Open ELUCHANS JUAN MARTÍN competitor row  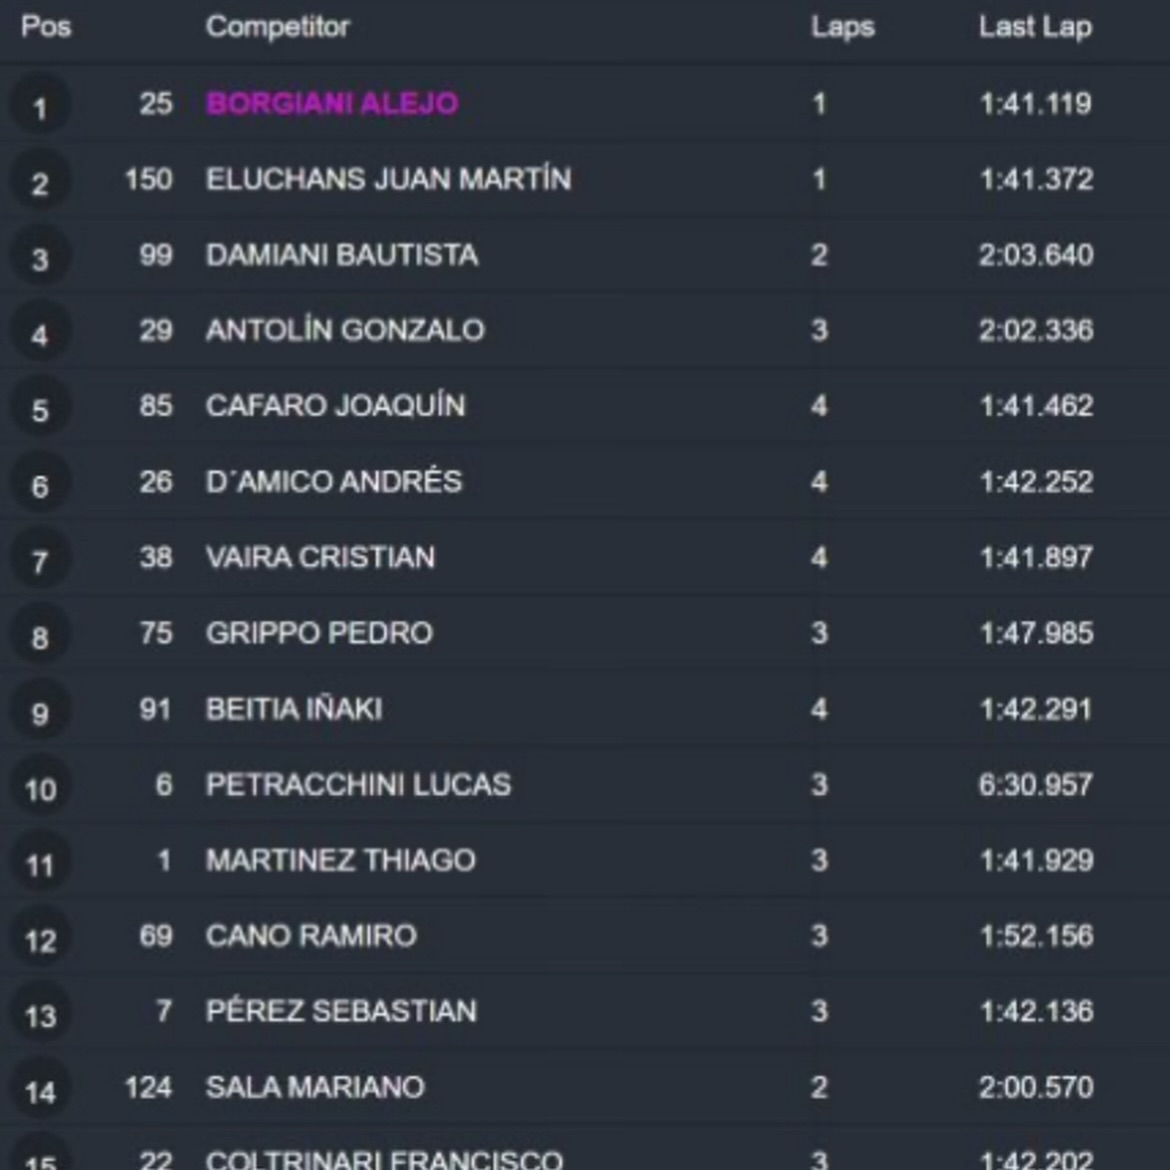click(585, 179)
